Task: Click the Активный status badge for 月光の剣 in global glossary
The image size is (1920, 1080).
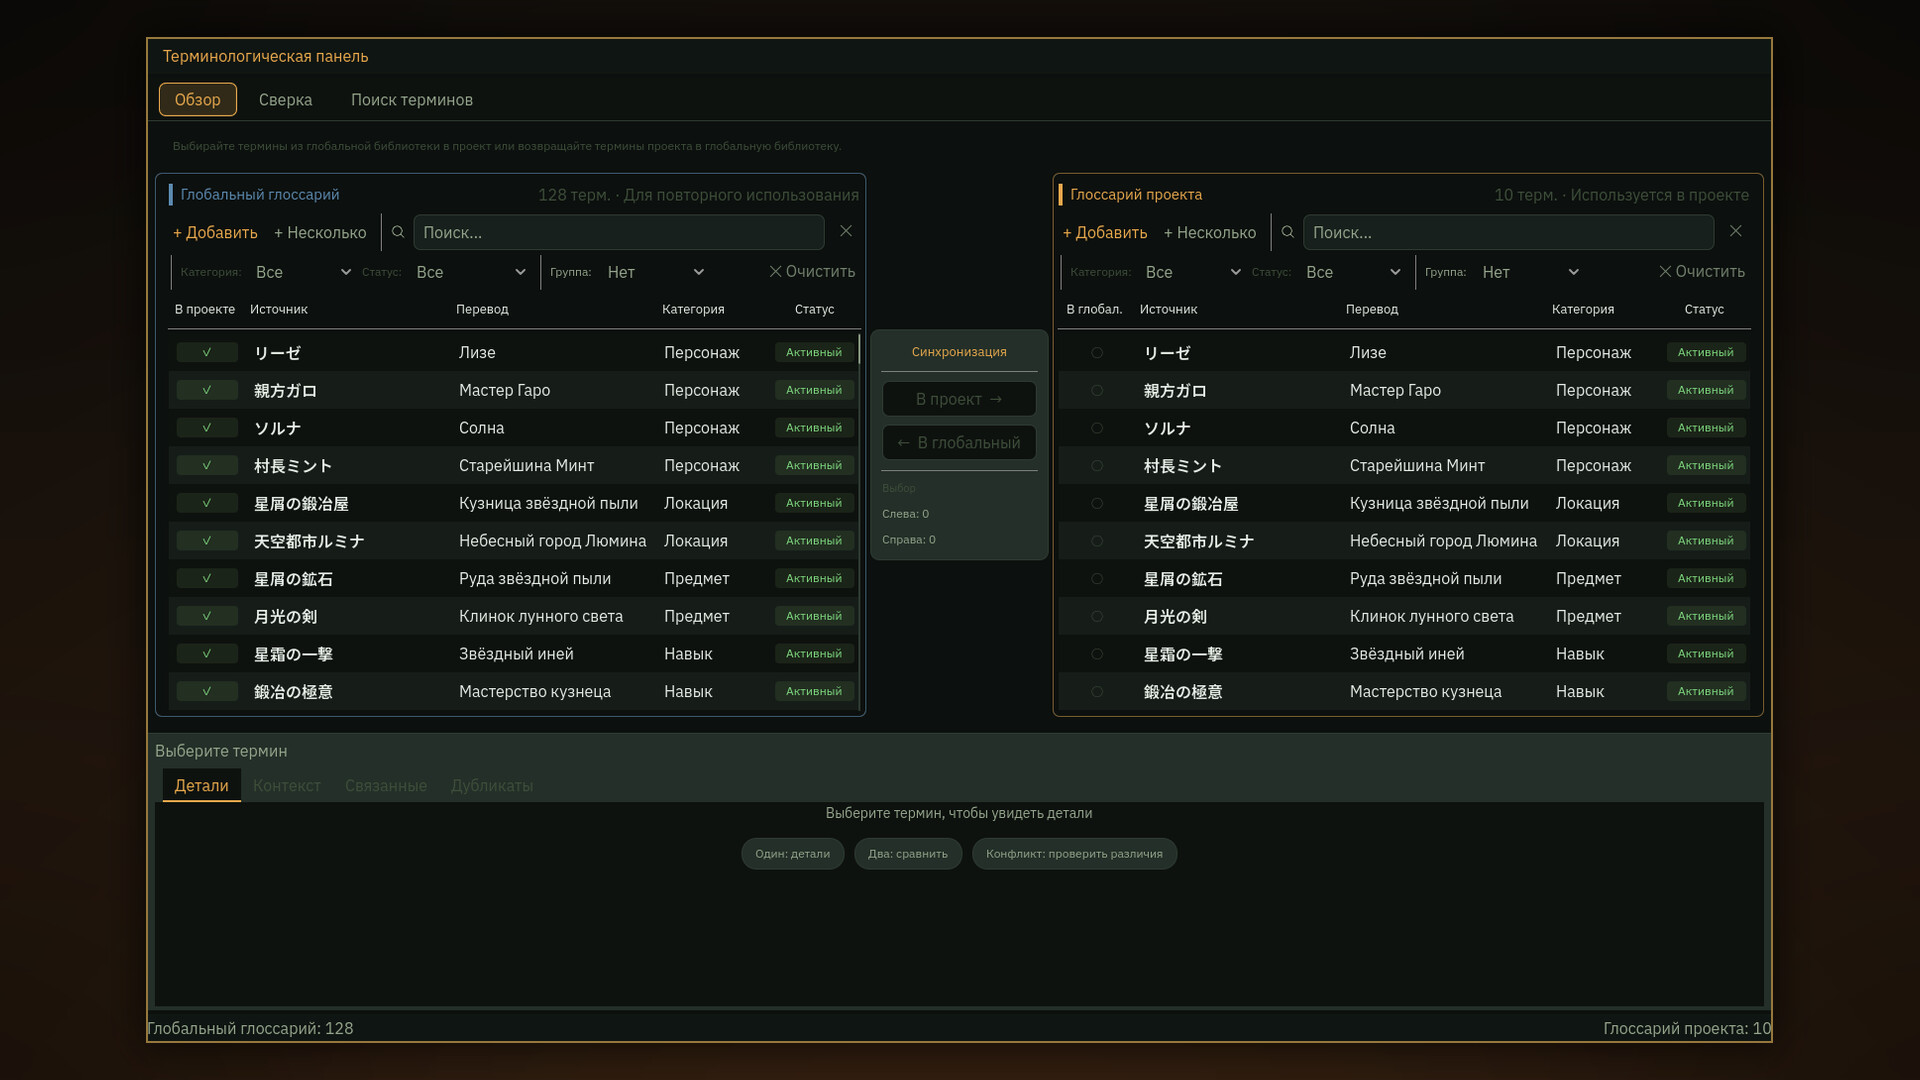Action: click(814, 616)
